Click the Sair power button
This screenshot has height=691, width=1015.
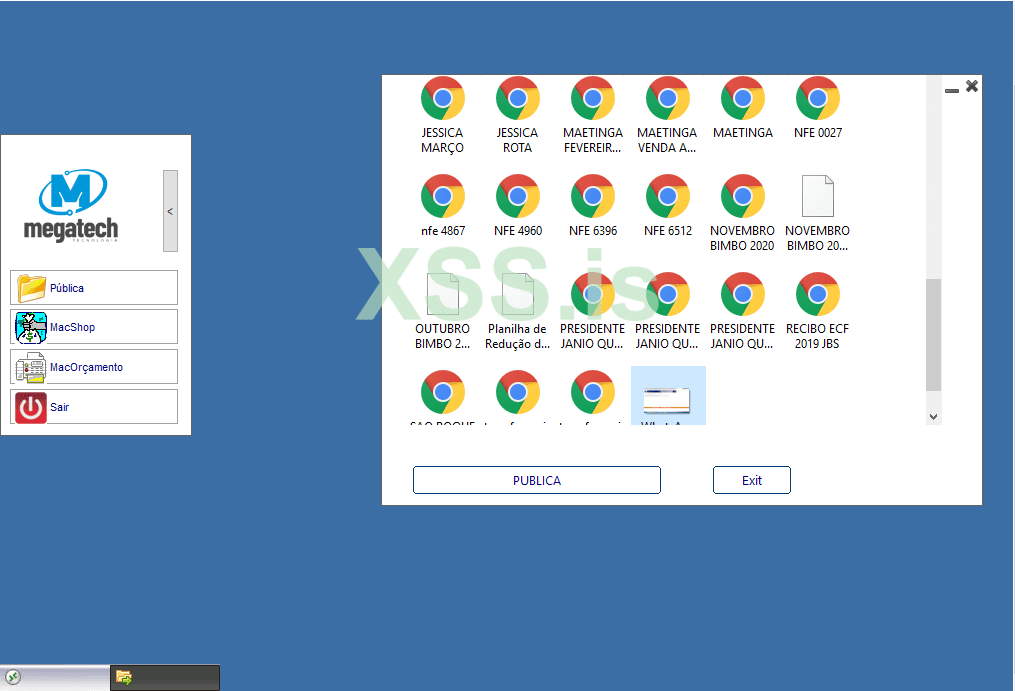pos(94,407)
